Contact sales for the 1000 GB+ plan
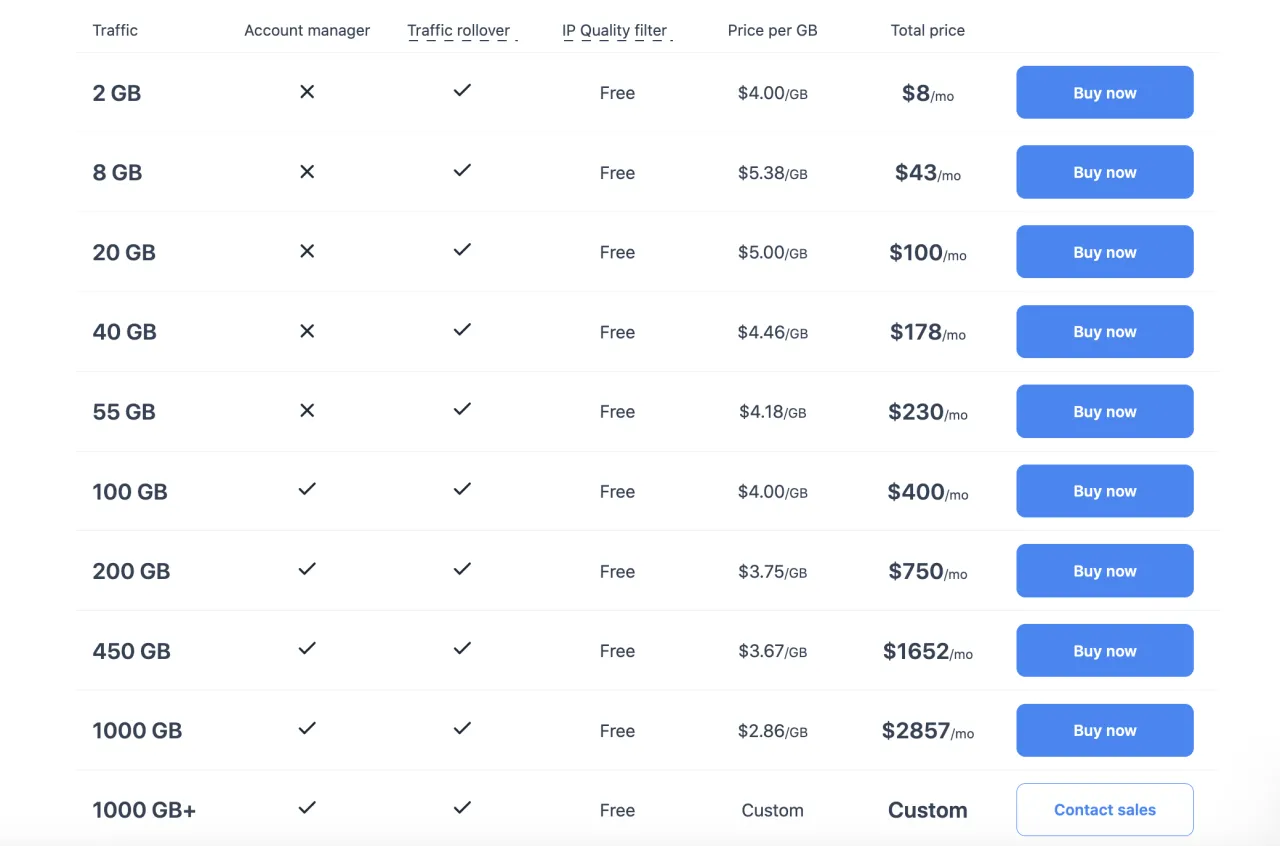 (x=1104, y=809)
